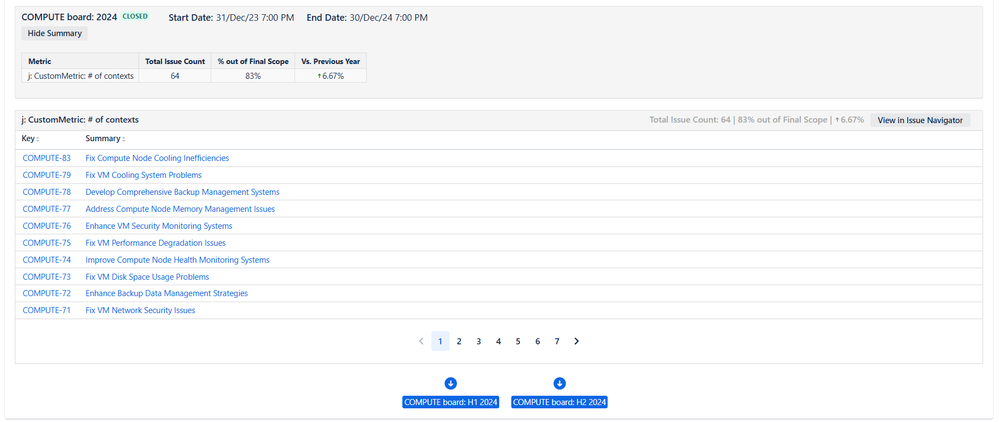Open issue key COMPUTE-83

47,158
